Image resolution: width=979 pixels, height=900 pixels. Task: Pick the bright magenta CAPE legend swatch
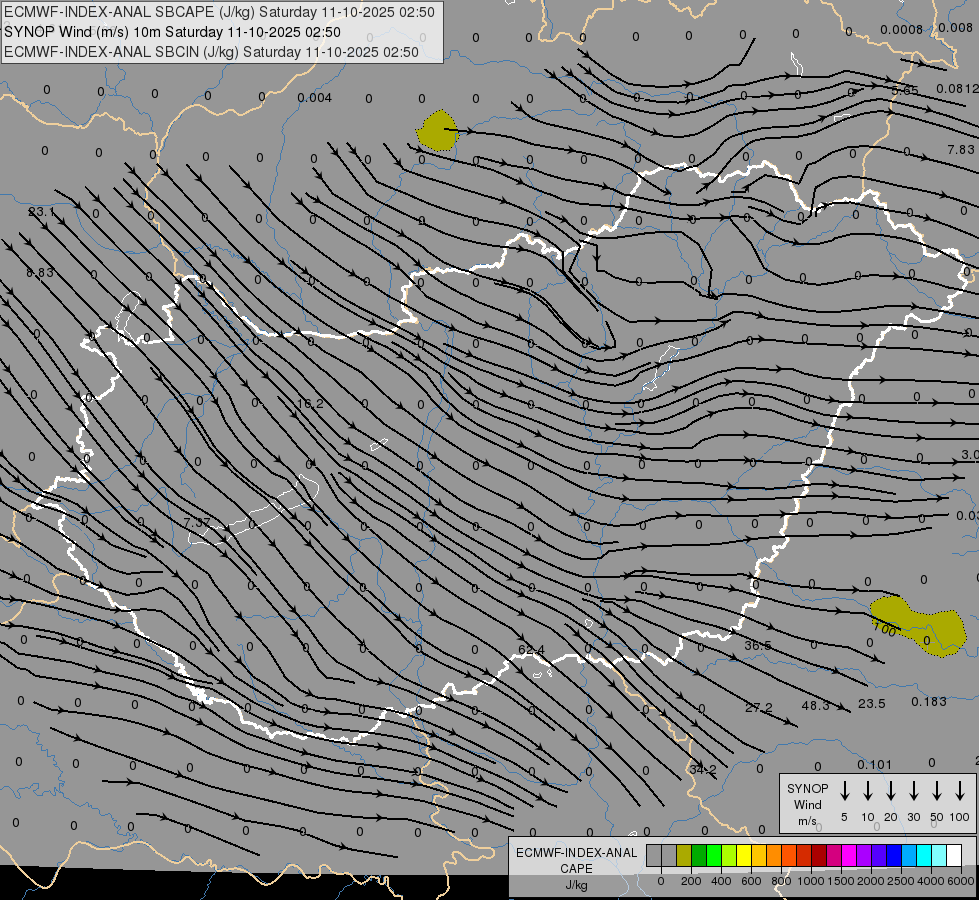(x=849, y=855)
